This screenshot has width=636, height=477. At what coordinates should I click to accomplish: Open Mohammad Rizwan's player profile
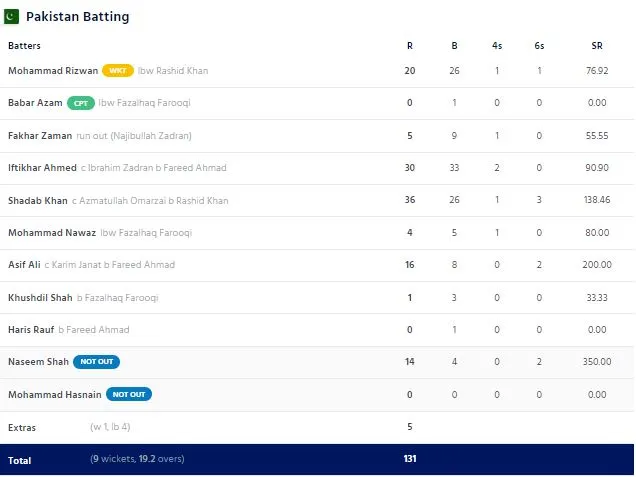[52, 71]
